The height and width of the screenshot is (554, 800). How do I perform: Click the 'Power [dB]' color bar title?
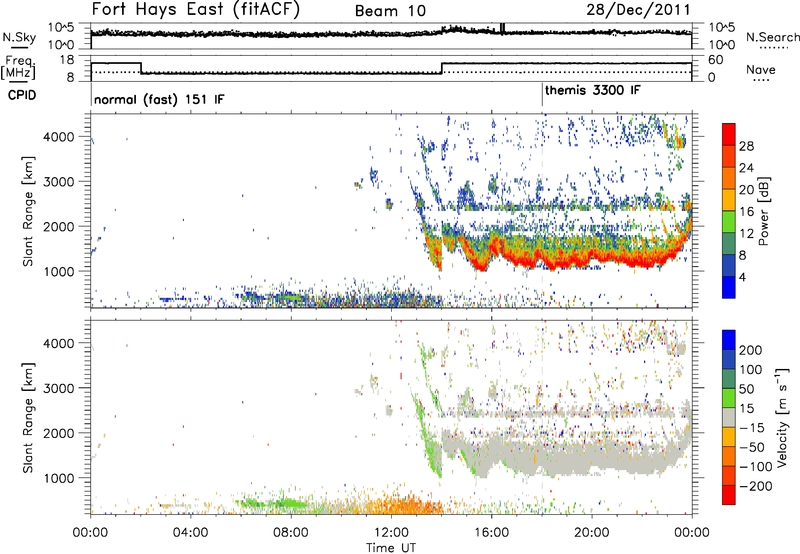[764, 211]
